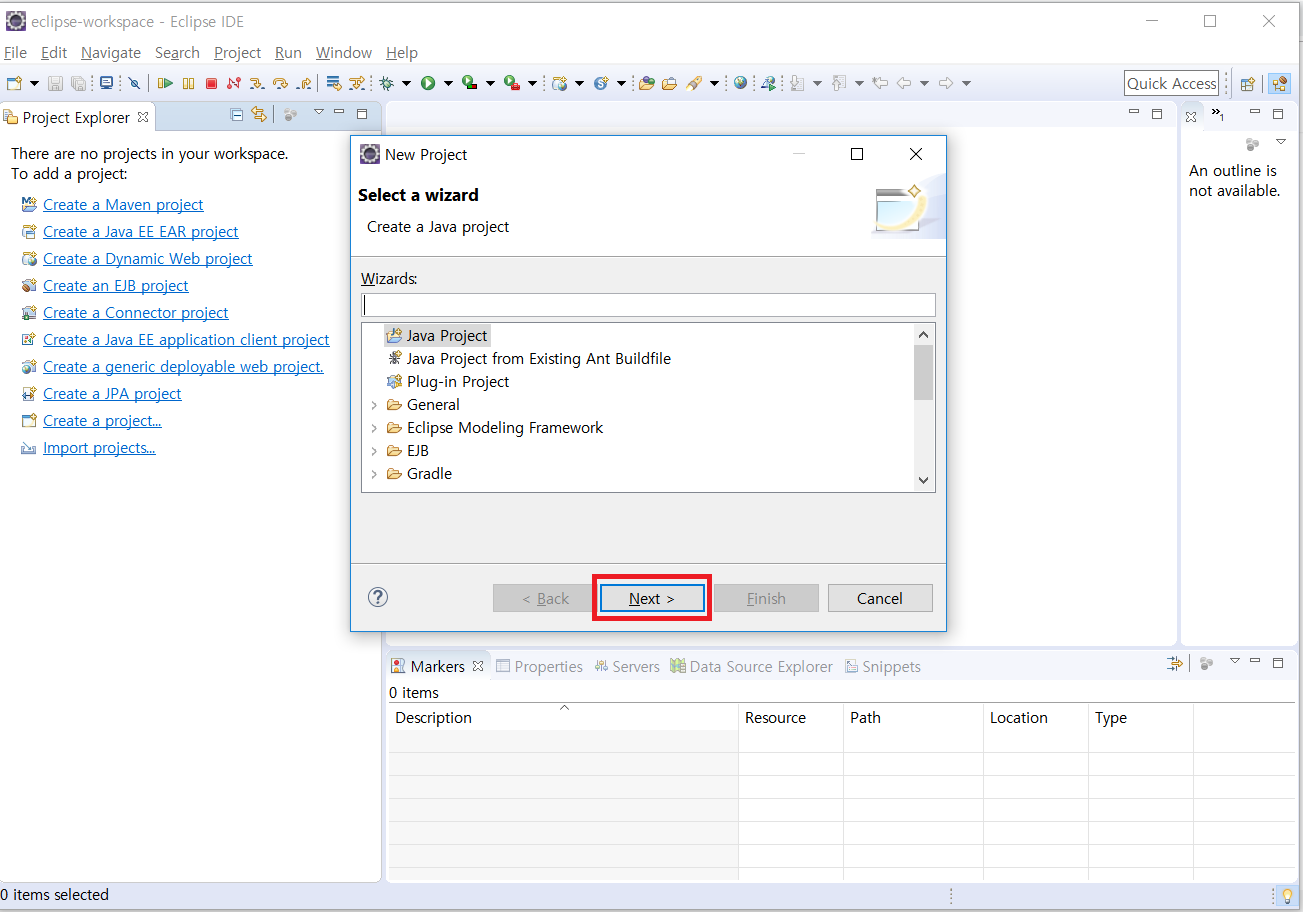Click the New toolbar icon

coord(14,83)
